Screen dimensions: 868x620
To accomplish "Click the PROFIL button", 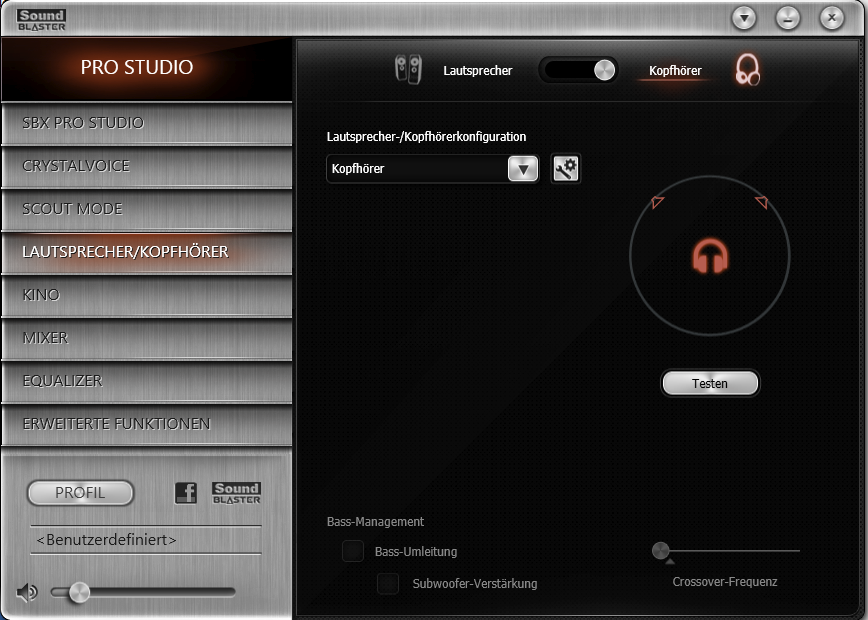I will tap(80, 493).
